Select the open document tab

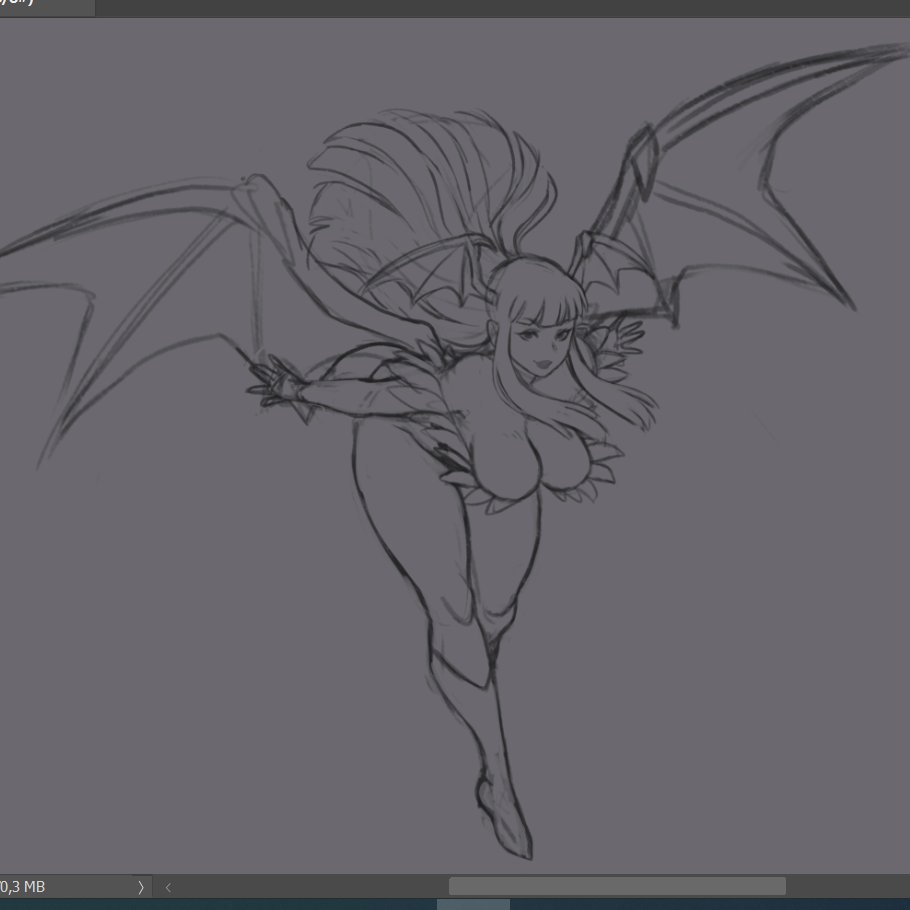[x=47, y=7]
